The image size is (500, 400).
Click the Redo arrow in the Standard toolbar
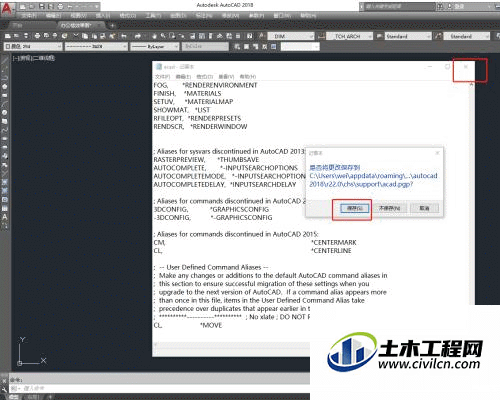click(x=137, y=36)
